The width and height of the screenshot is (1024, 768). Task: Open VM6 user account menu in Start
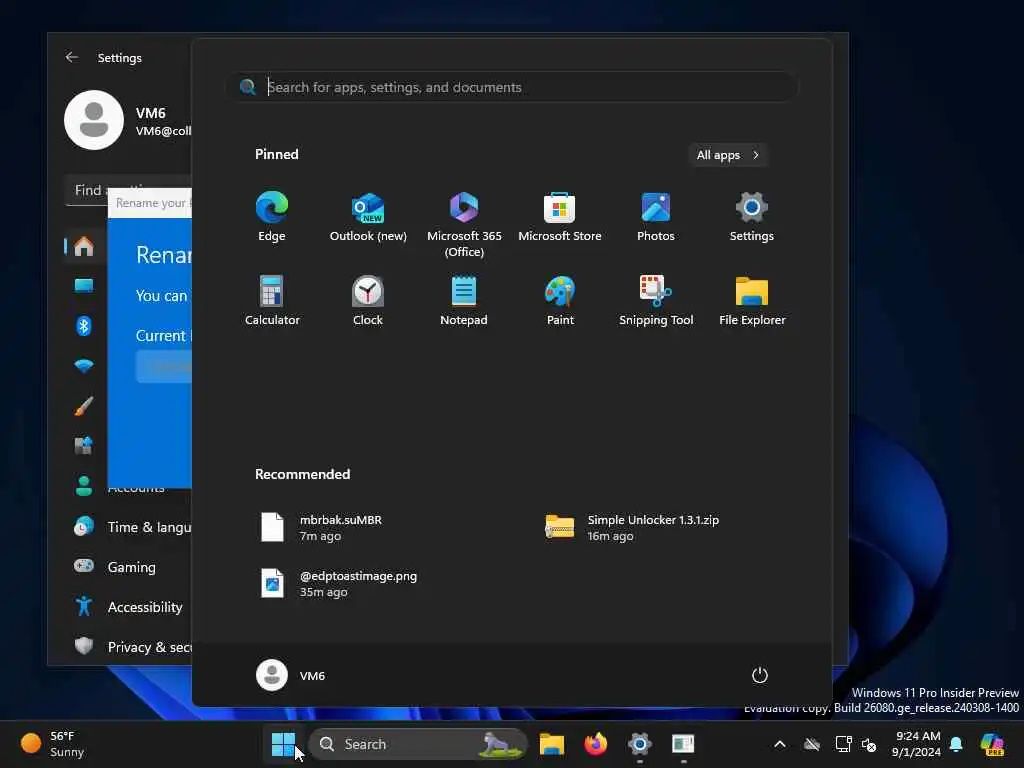(x=291, y=675)
